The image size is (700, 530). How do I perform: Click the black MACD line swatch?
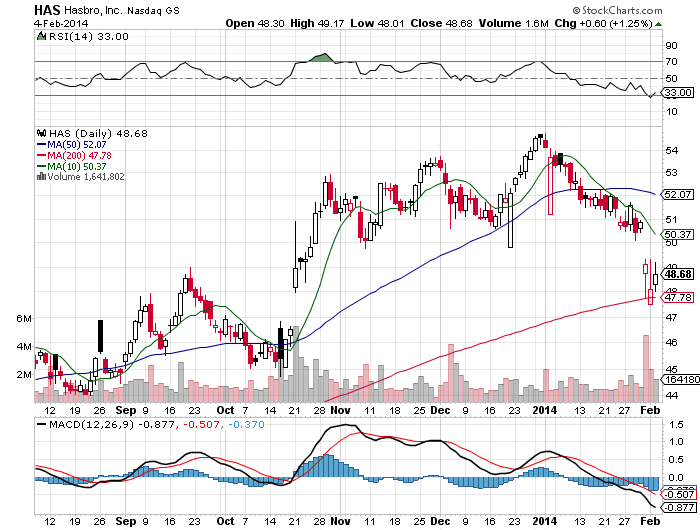point(42,425)
